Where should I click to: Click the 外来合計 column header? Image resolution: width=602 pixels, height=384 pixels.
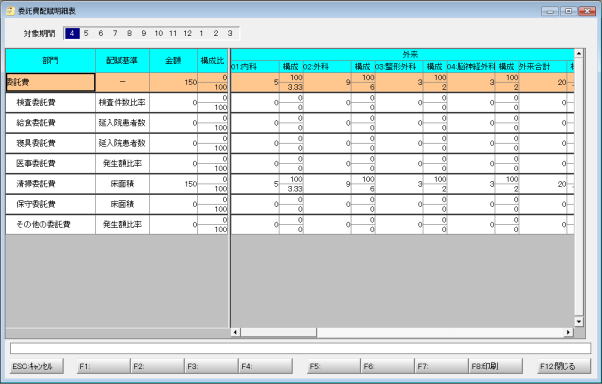point(543,67)
